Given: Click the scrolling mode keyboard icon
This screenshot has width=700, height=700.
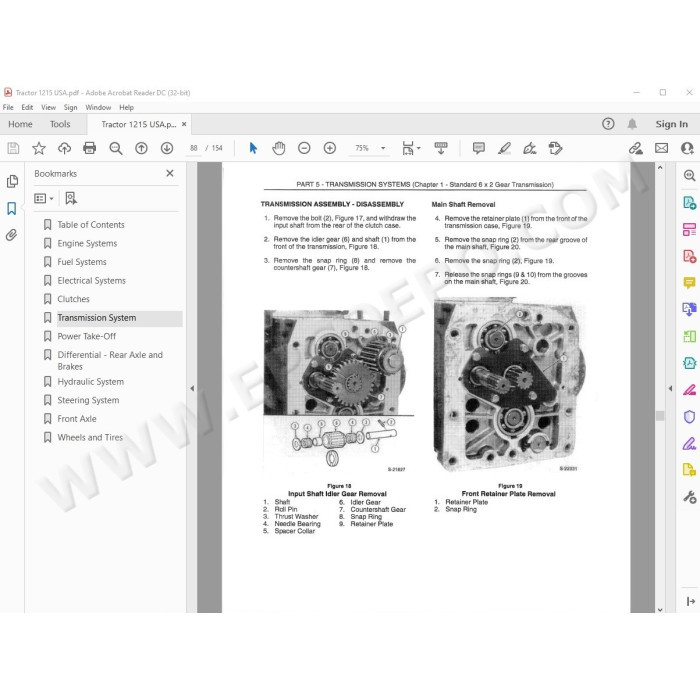Looking at the screenshot, I should (x=441, y=148).
